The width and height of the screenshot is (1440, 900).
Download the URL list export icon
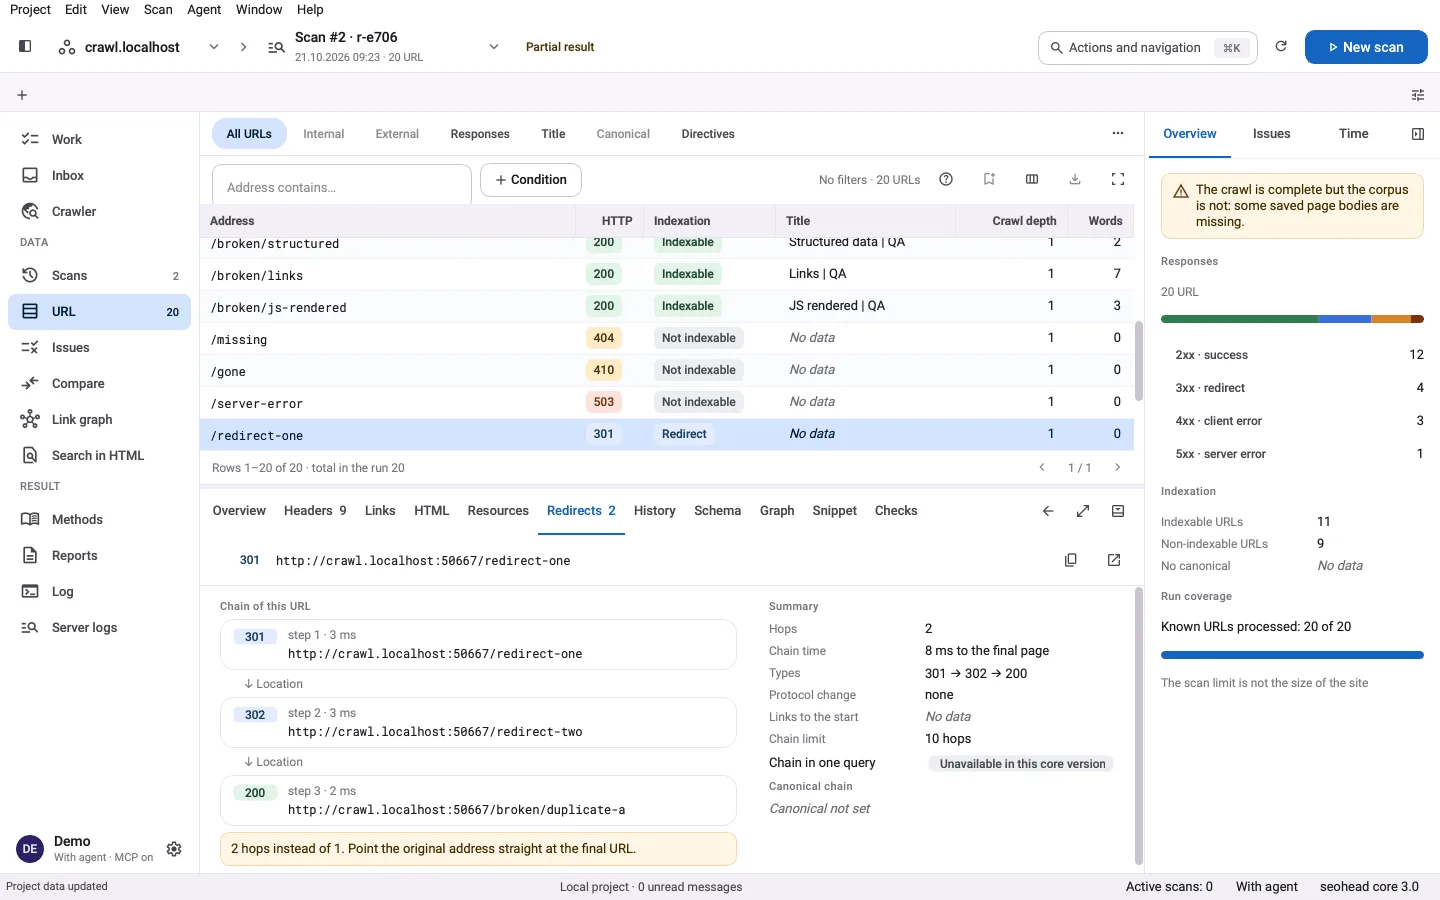click(1075, 179)
